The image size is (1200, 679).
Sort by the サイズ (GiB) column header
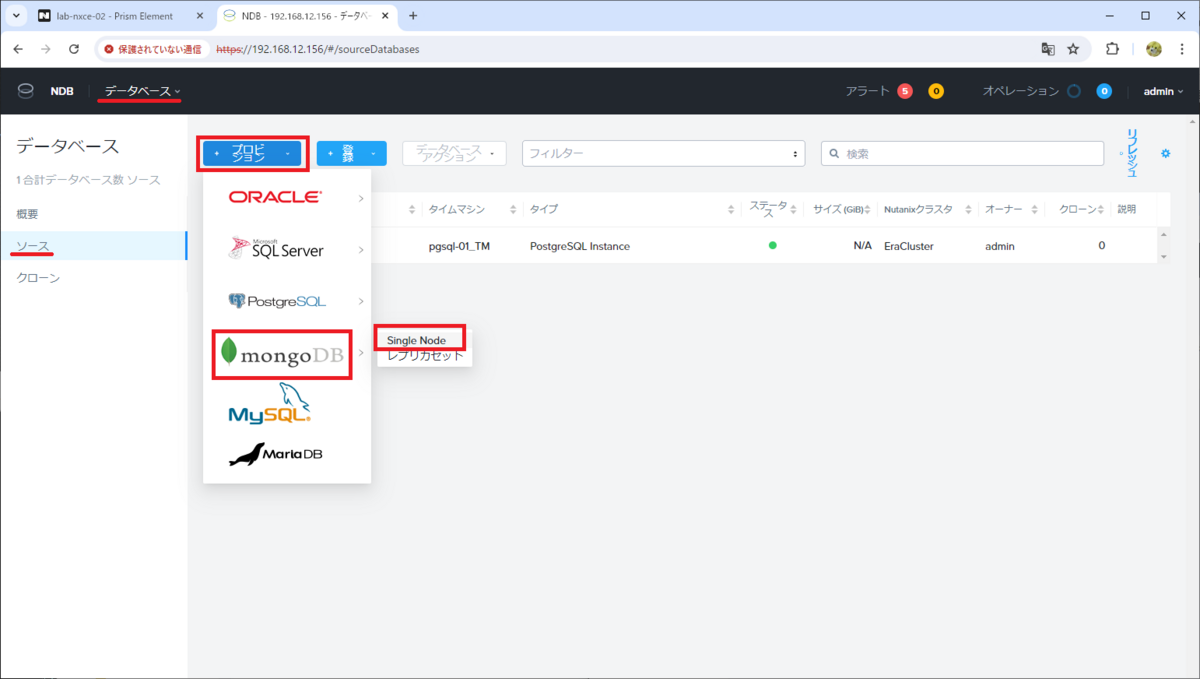(838, 209)
